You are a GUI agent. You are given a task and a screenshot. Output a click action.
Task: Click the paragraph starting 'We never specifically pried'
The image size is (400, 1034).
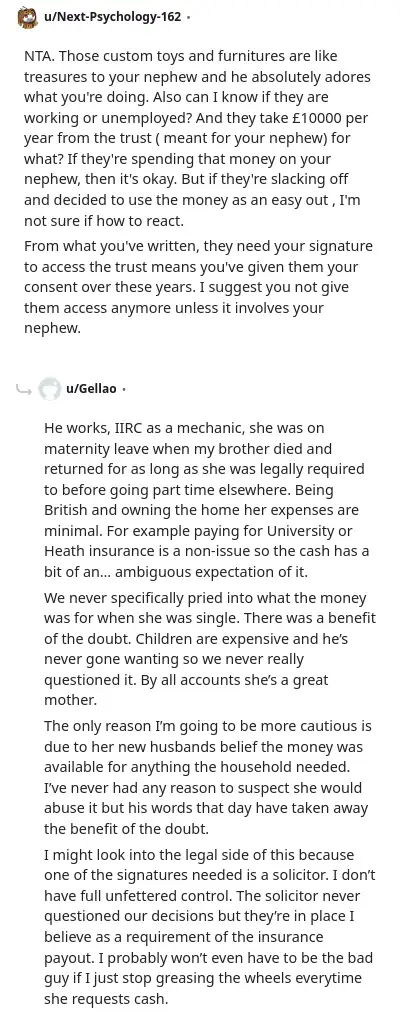click(210, 649)
